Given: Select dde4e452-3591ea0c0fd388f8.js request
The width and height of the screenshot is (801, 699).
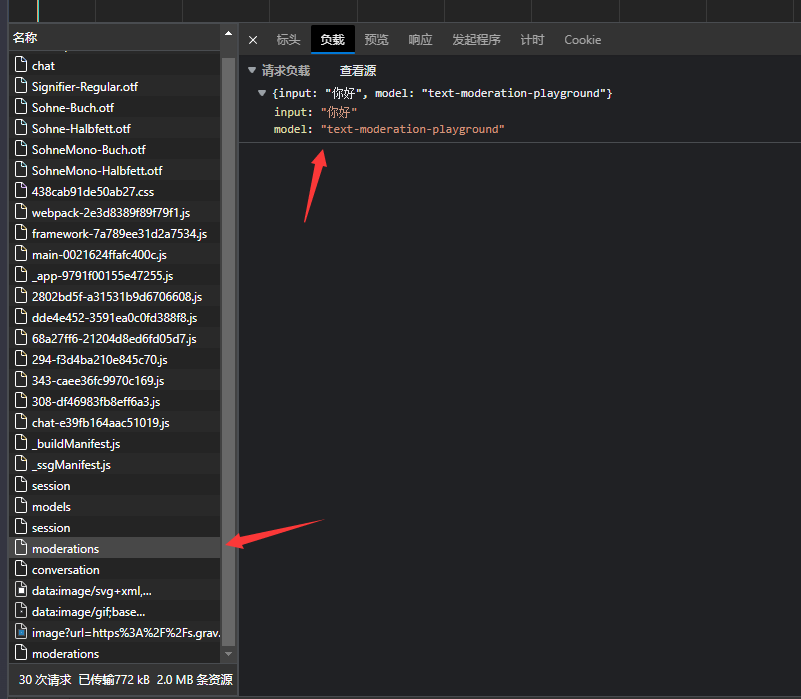Looking at the screenshot, I should point(115,317).
